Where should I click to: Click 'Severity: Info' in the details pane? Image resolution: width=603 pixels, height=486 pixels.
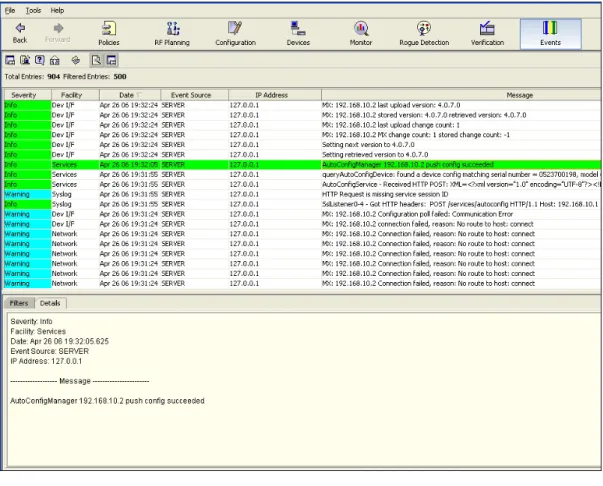click(31, 321)
